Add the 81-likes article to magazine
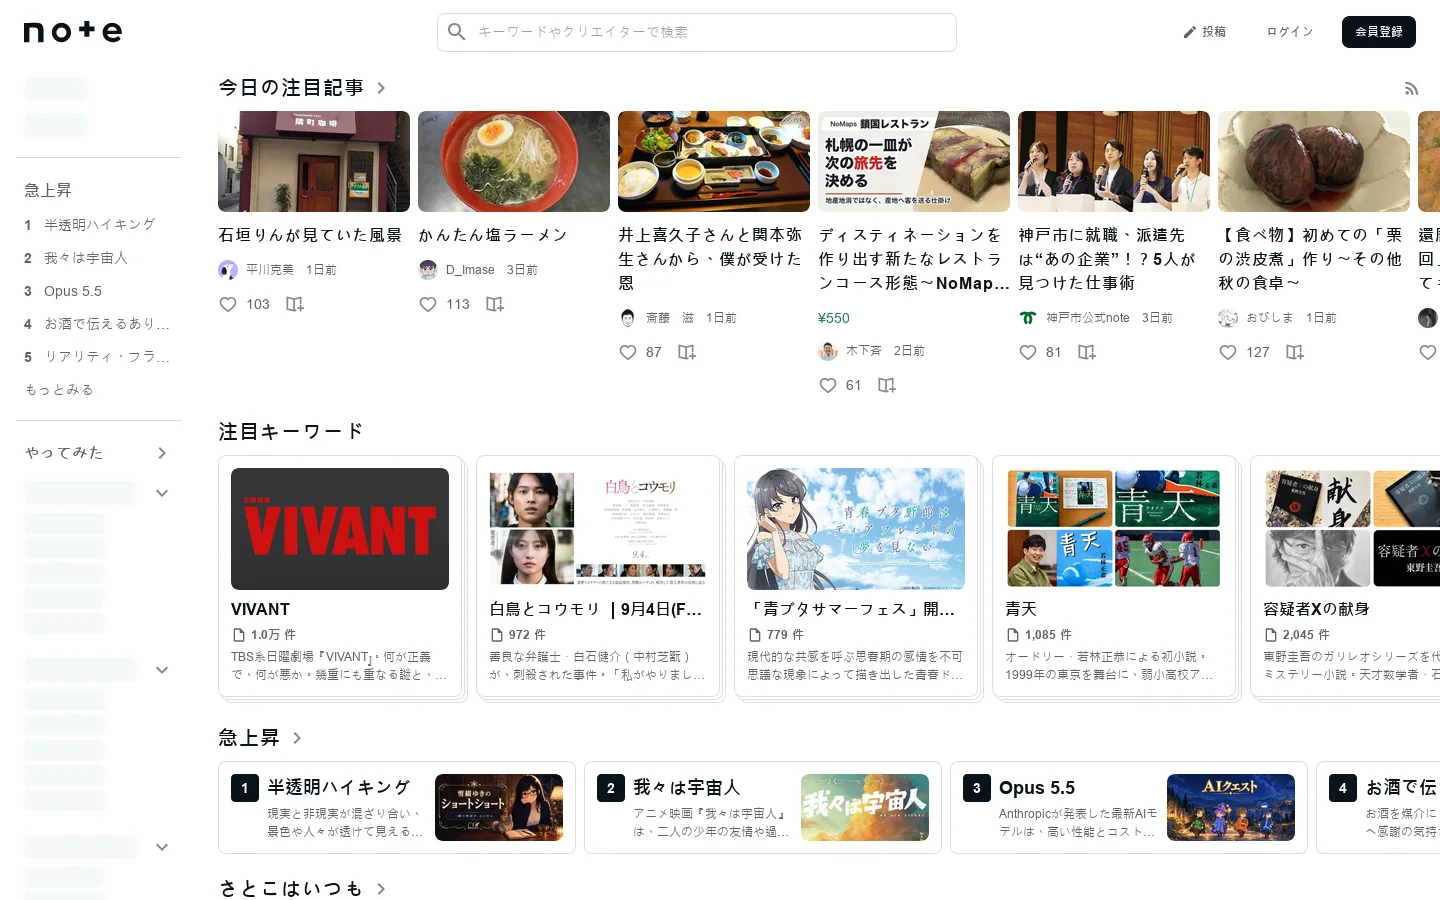This screenshot has width=1440, height=900. coord(1087,352)
